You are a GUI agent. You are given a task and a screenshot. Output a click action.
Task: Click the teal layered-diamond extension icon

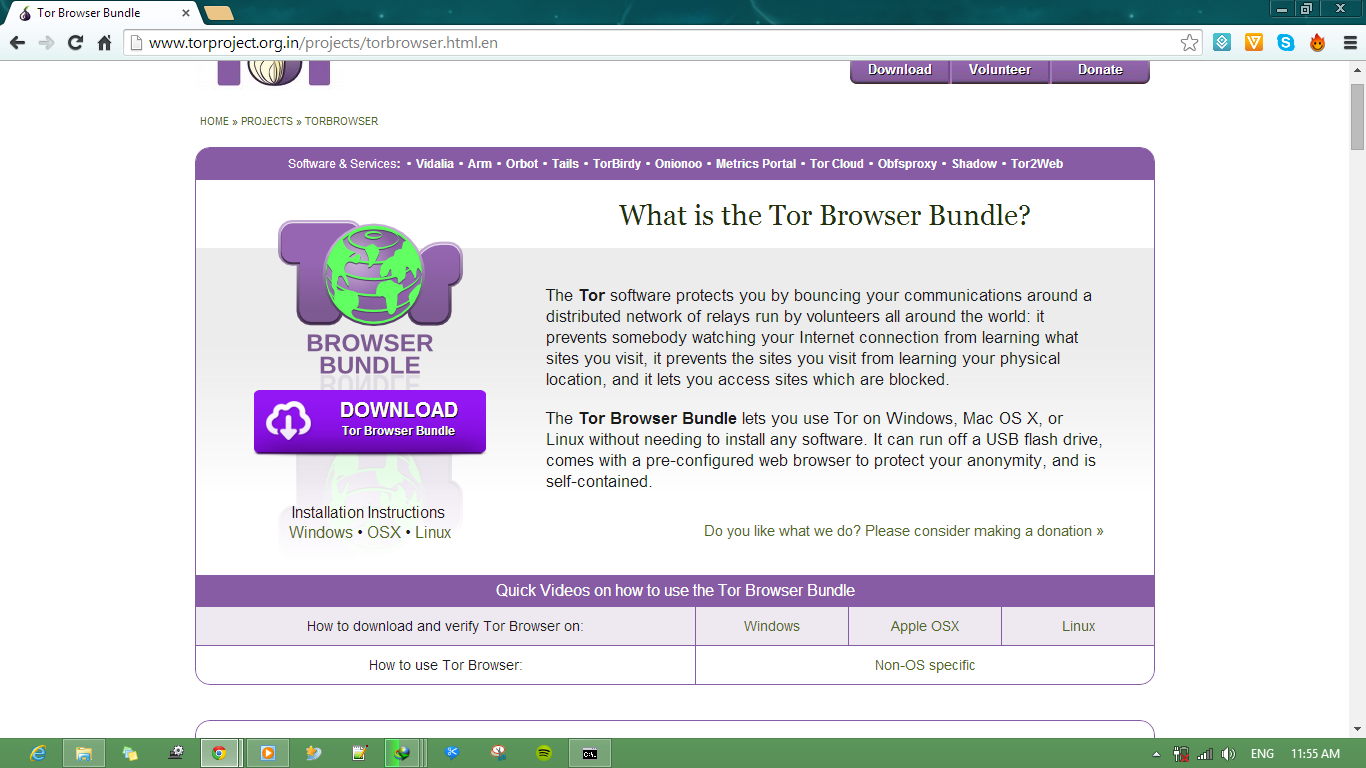(x=1222, y=43)
